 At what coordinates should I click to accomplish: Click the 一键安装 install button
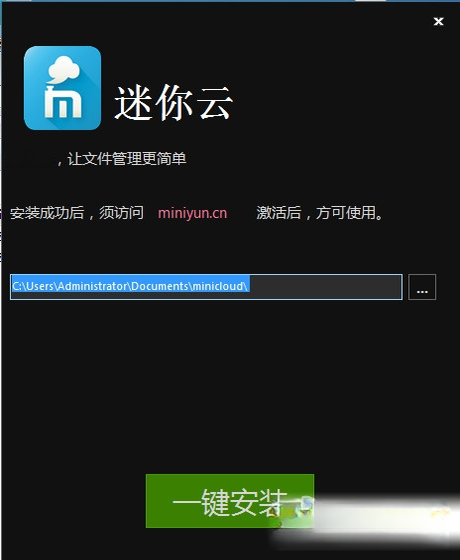[230, 500]
